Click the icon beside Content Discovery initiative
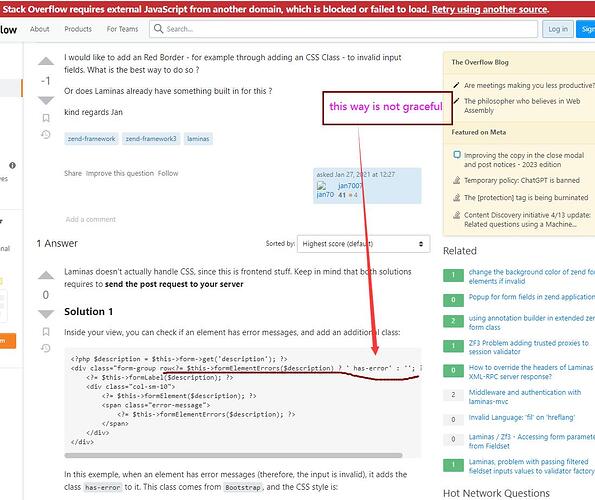595x500 pixels. 457,215
